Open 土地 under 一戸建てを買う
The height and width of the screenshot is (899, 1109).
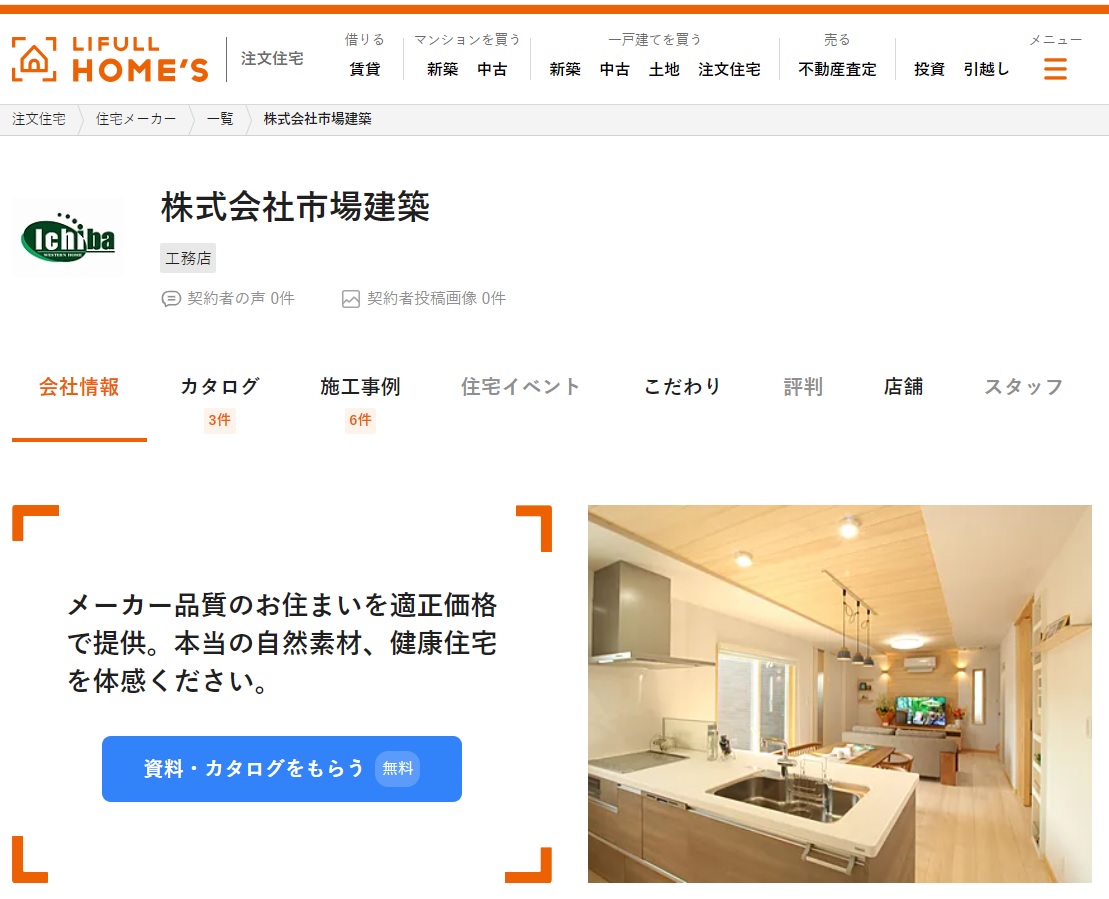pyautogui.click(x=664, y=69)
